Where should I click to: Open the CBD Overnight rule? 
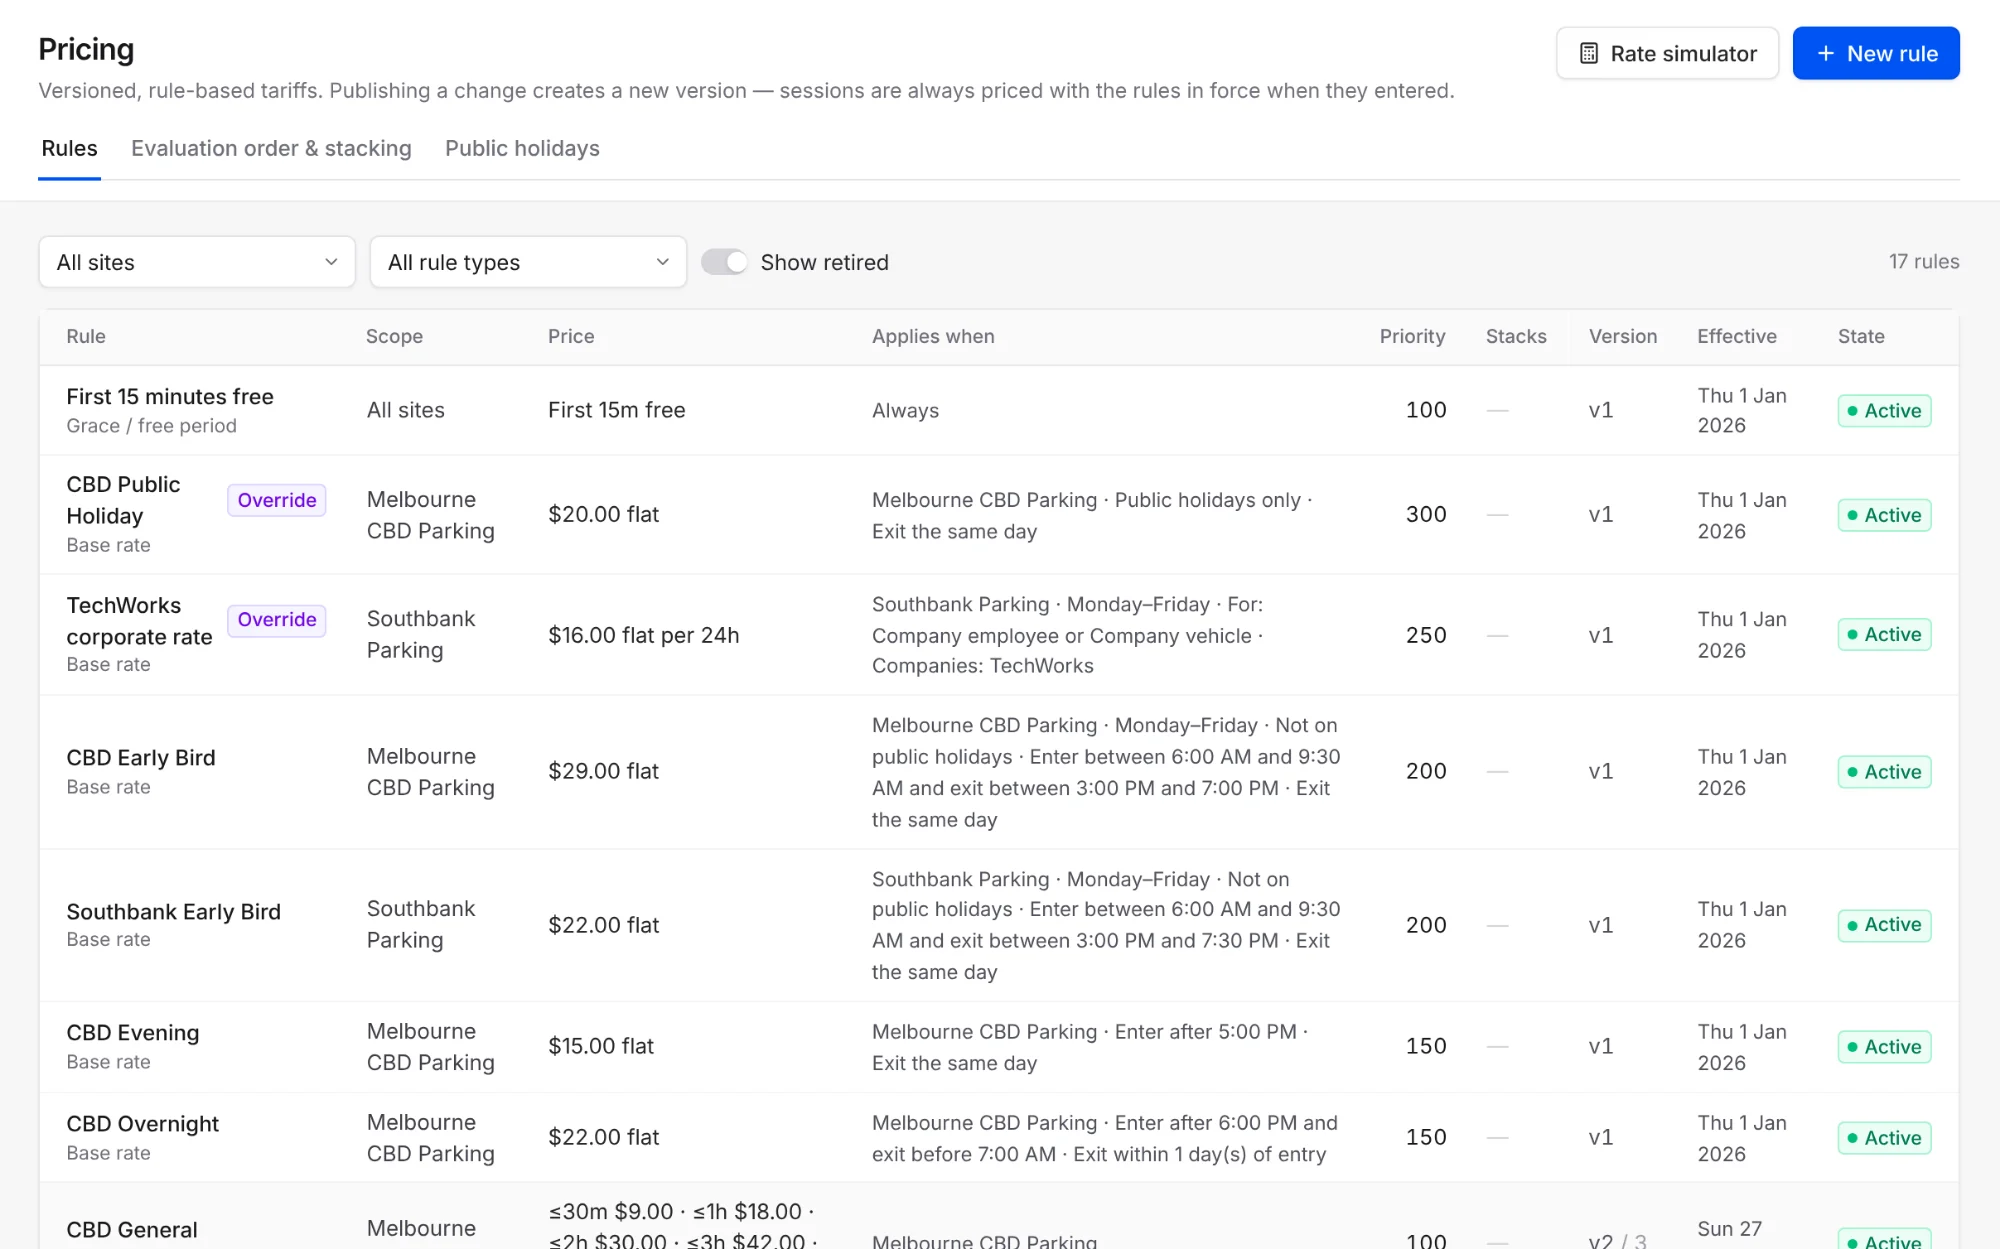point(142,1123)
